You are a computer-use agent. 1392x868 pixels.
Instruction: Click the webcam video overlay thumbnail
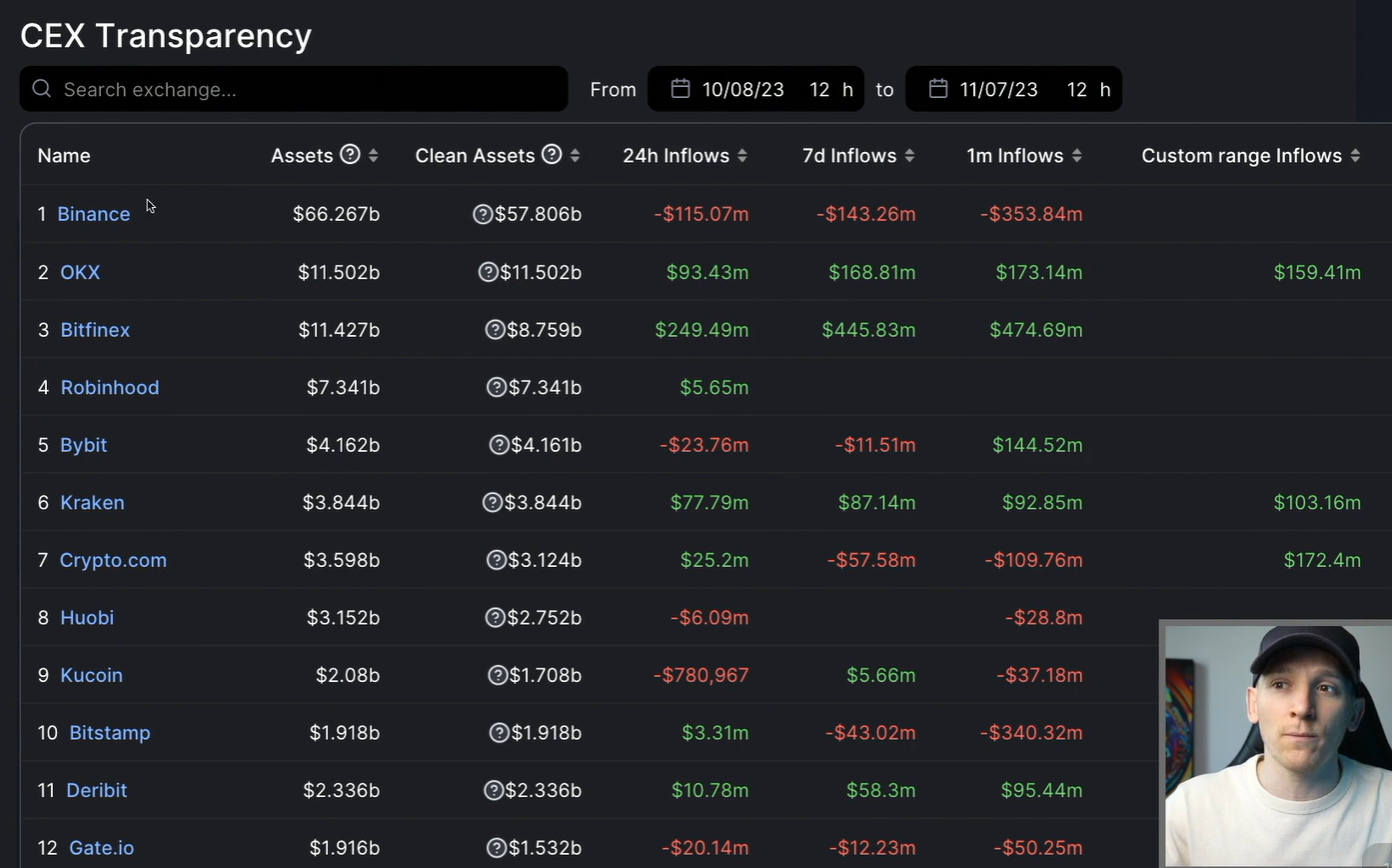point(1276,744)
